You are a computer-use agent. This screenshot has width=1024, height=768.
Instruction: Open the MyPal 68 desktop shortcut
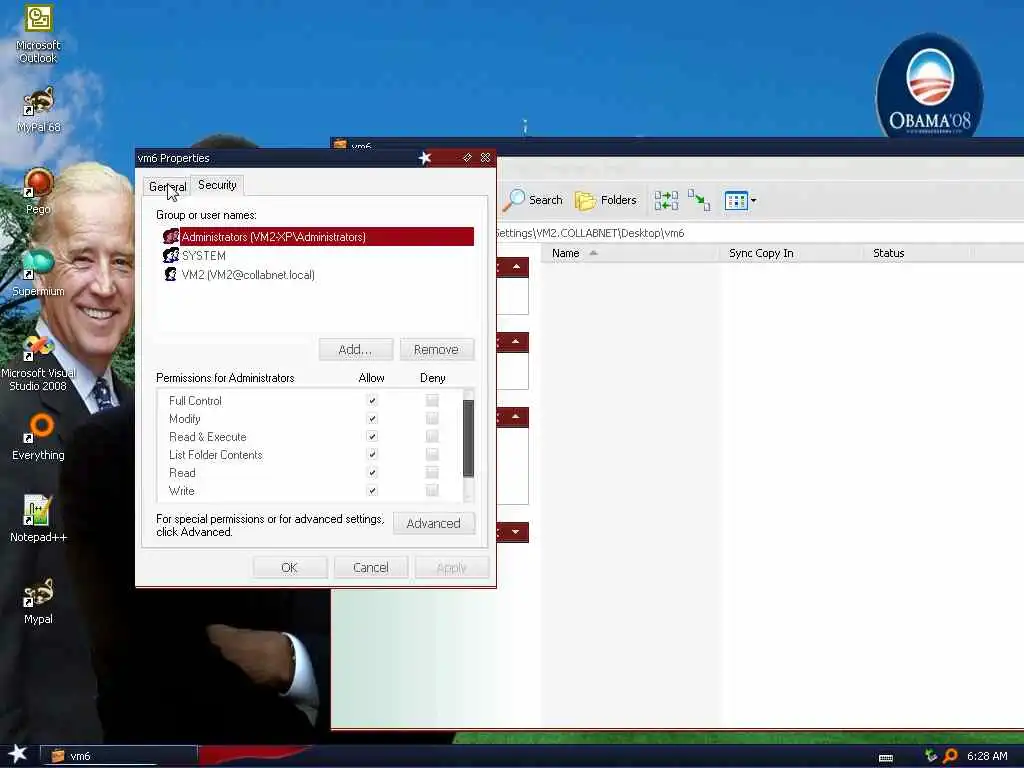38,110
